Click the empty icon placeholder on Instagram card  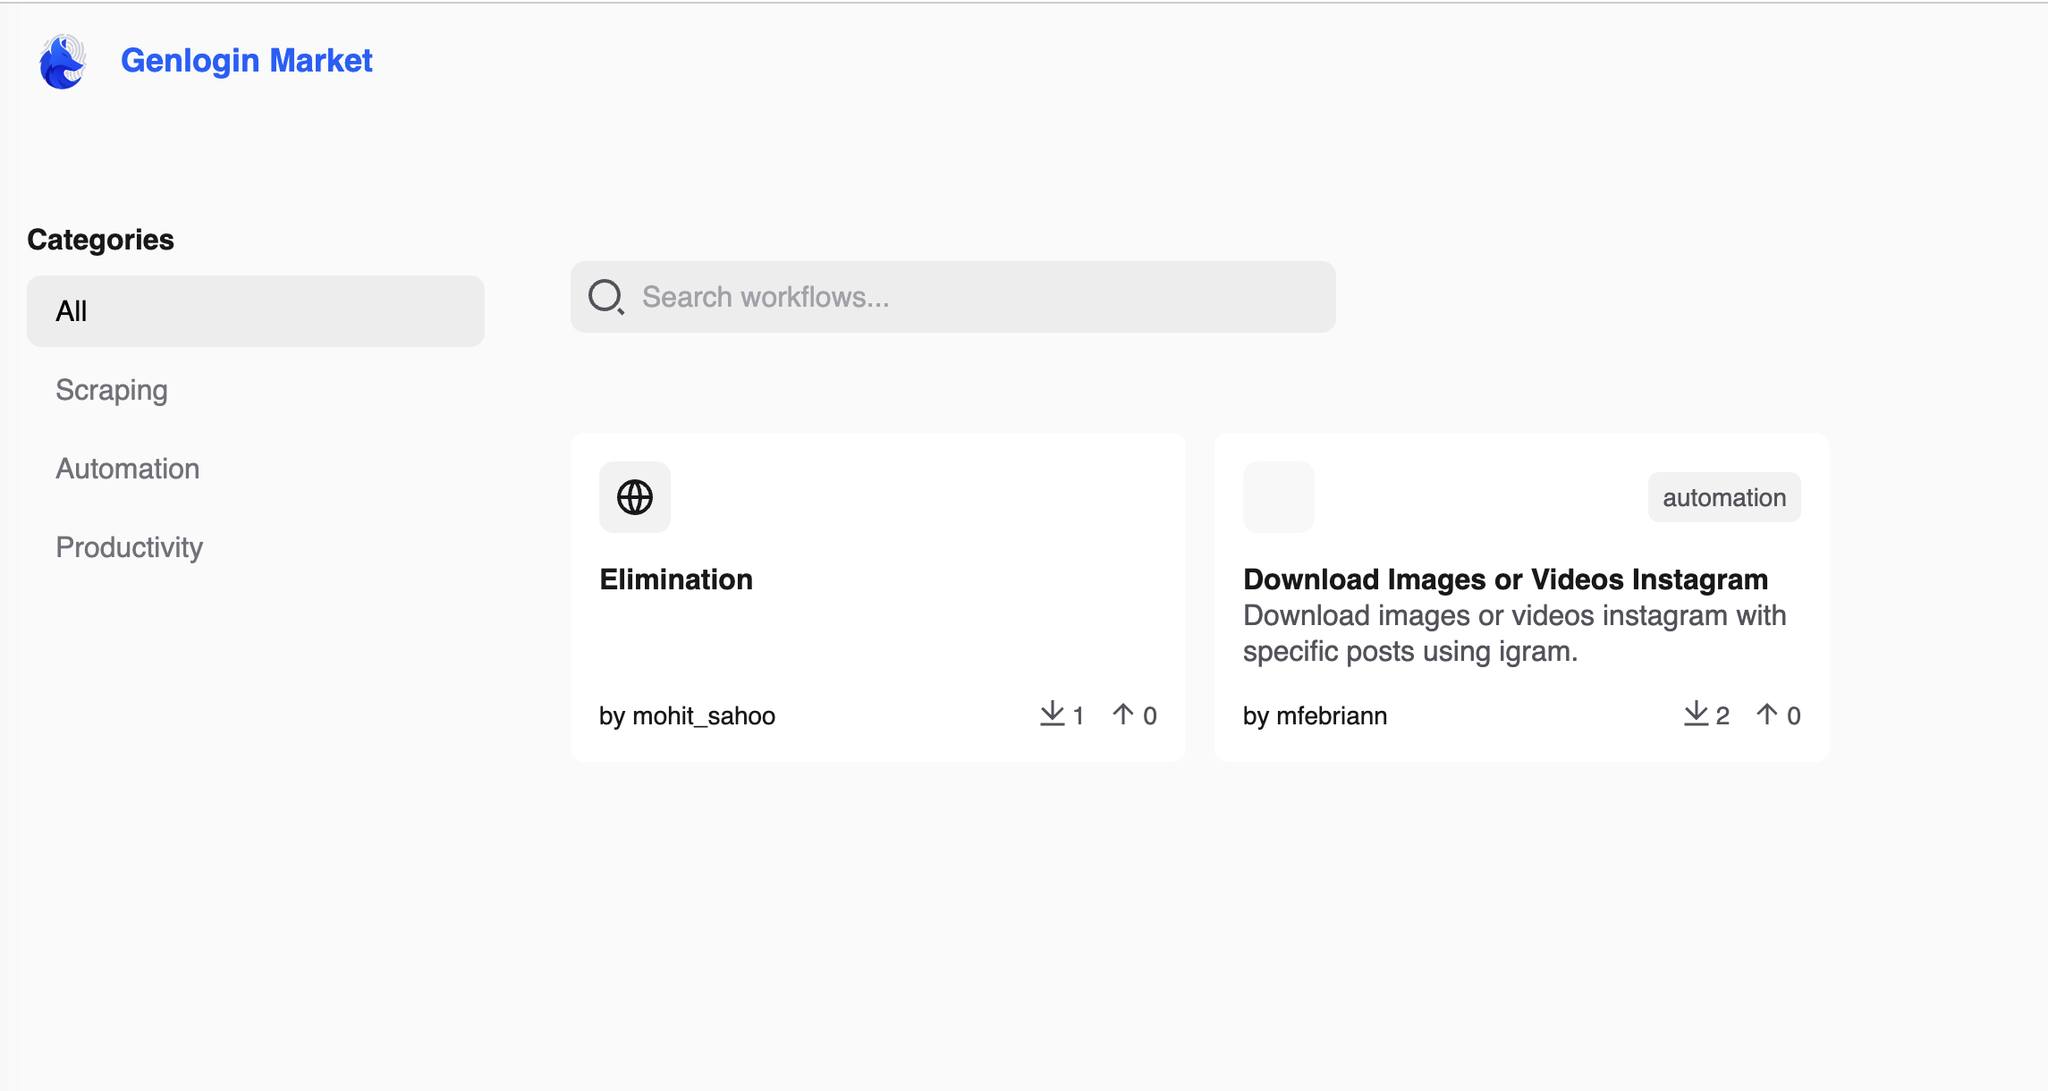click(x=1278, y=497)
